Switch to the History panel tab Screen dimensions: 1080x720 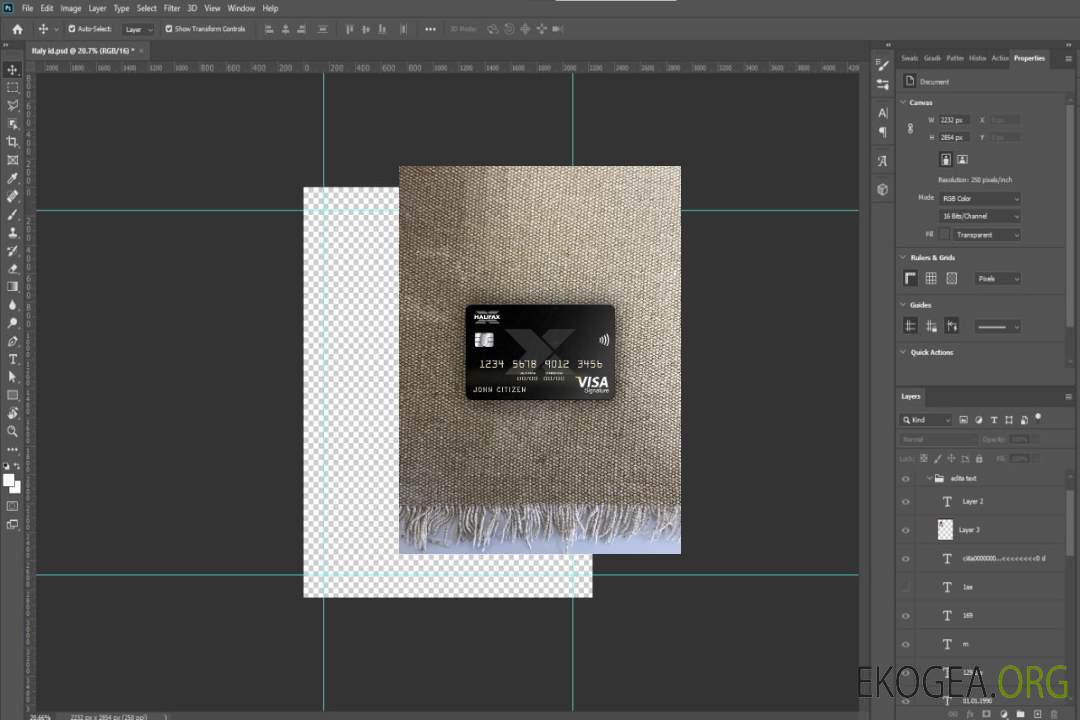[977, 58]
